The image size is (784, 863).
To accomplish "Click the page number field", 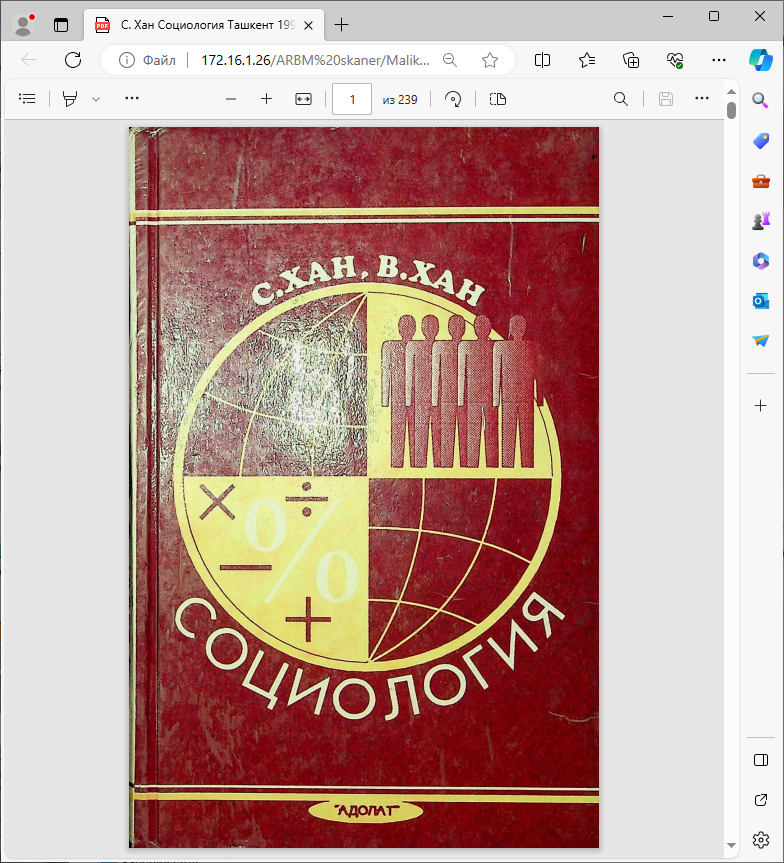I will tap(352, 99).
